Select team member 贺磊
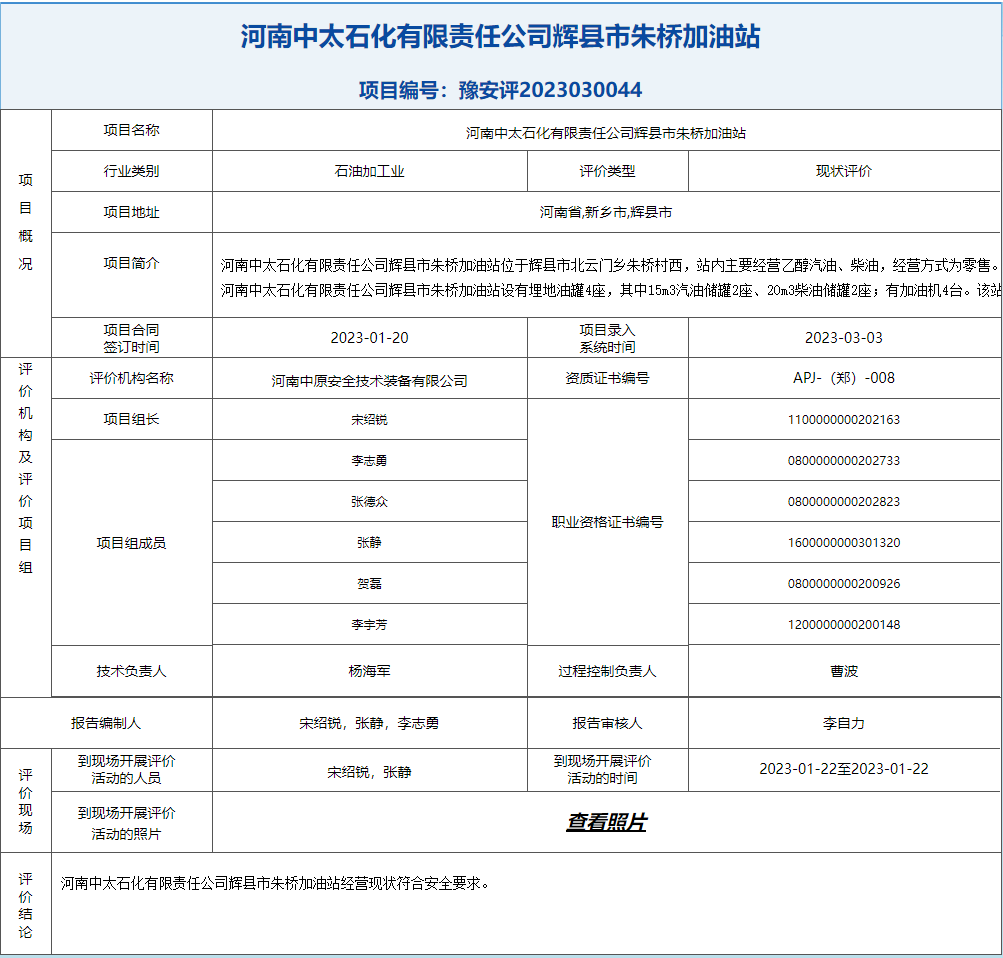The width and height of the screenshot is (1003, 958). [369, 583]
